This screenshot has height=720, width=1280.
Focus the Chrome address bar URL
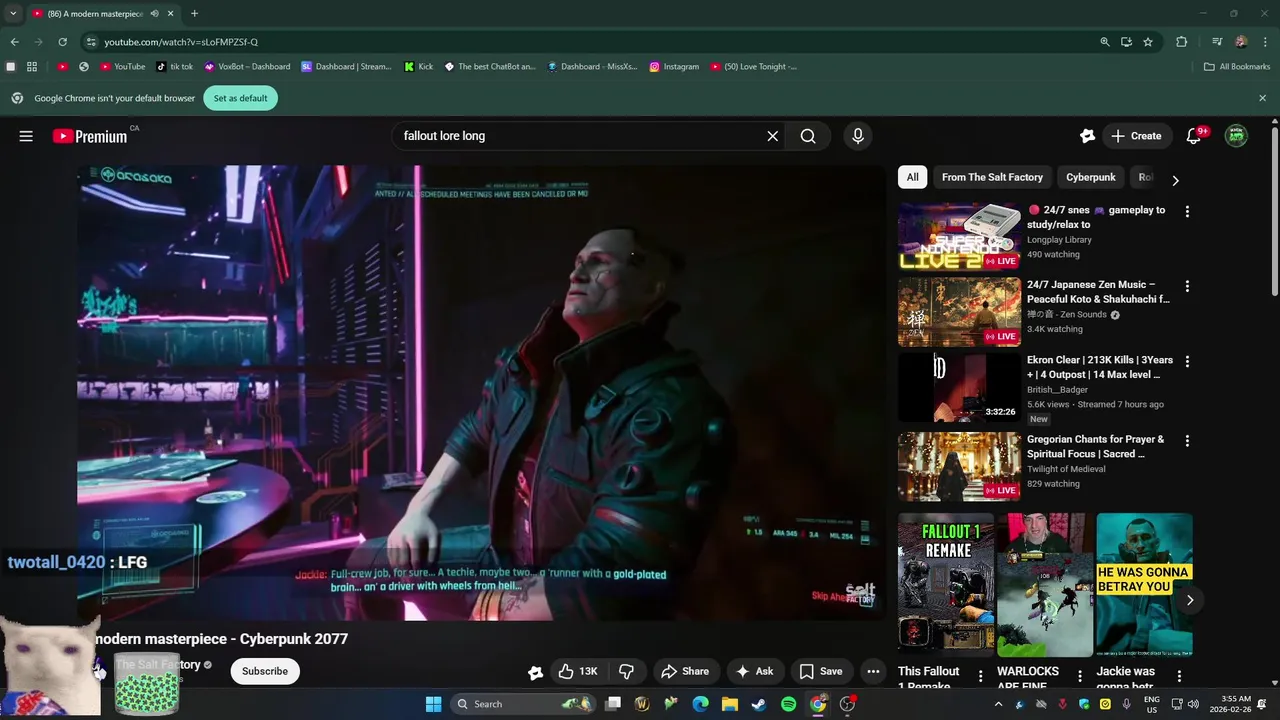tap(181, 42)
